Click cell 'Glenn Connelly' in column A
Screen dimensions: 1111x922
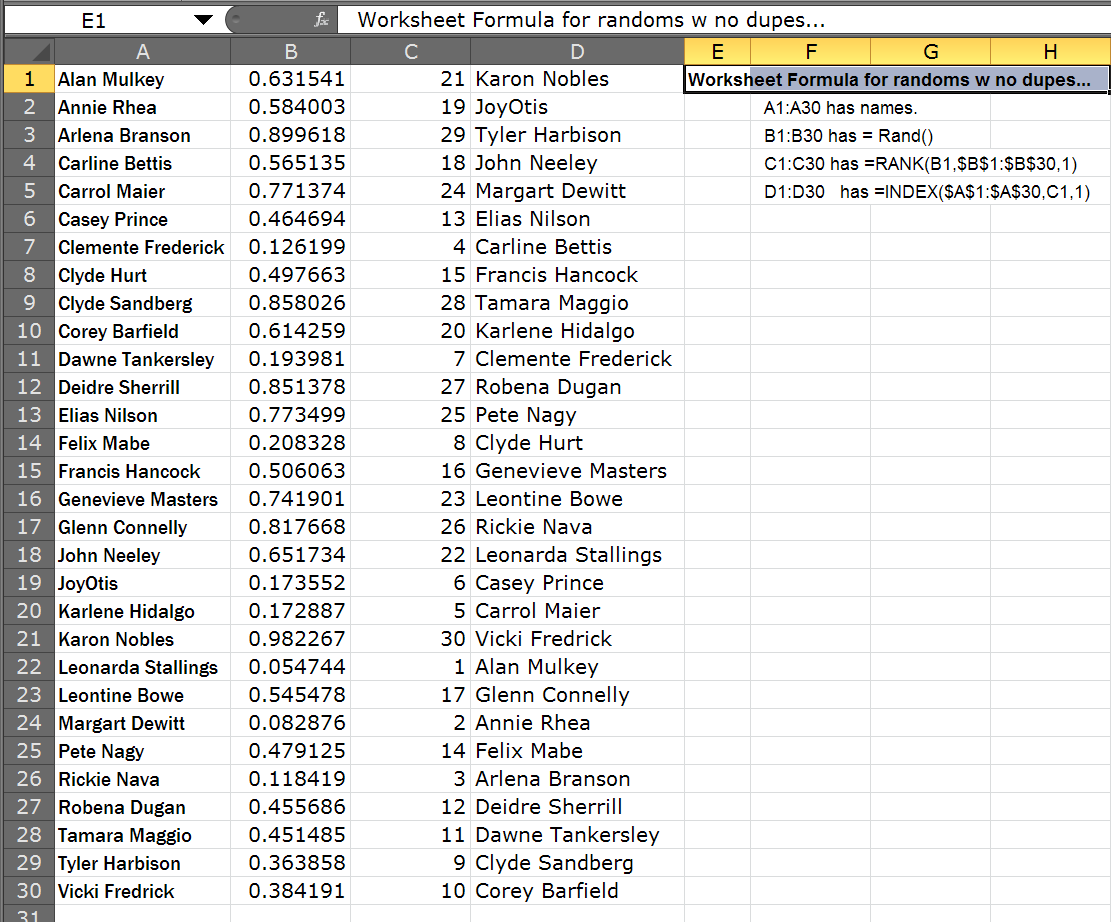tap(142, 527)
